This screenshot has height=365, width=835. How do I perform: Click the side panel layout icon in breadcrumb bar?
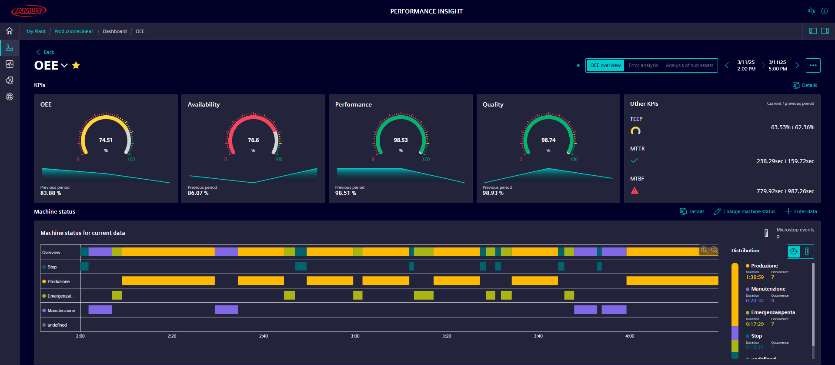(825, 31)
